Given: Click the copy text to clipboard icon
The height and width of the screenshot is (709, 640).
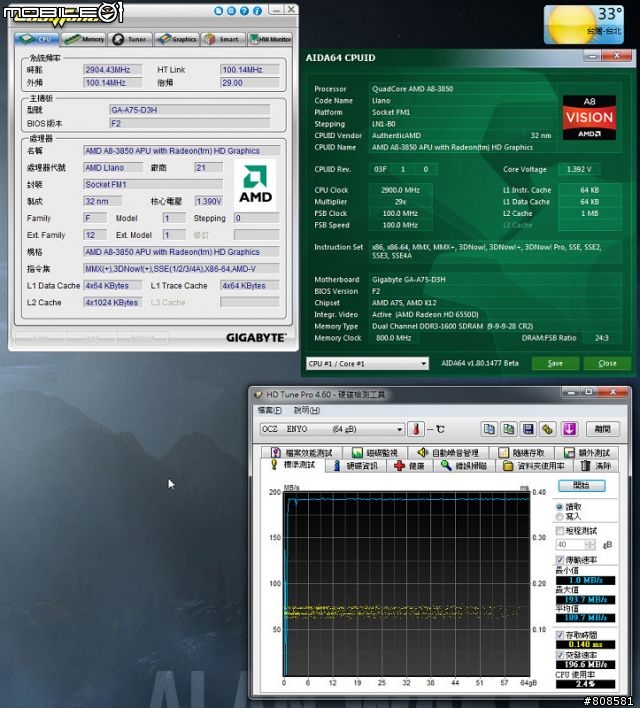Looking at the screenshot, I should 489,429.
